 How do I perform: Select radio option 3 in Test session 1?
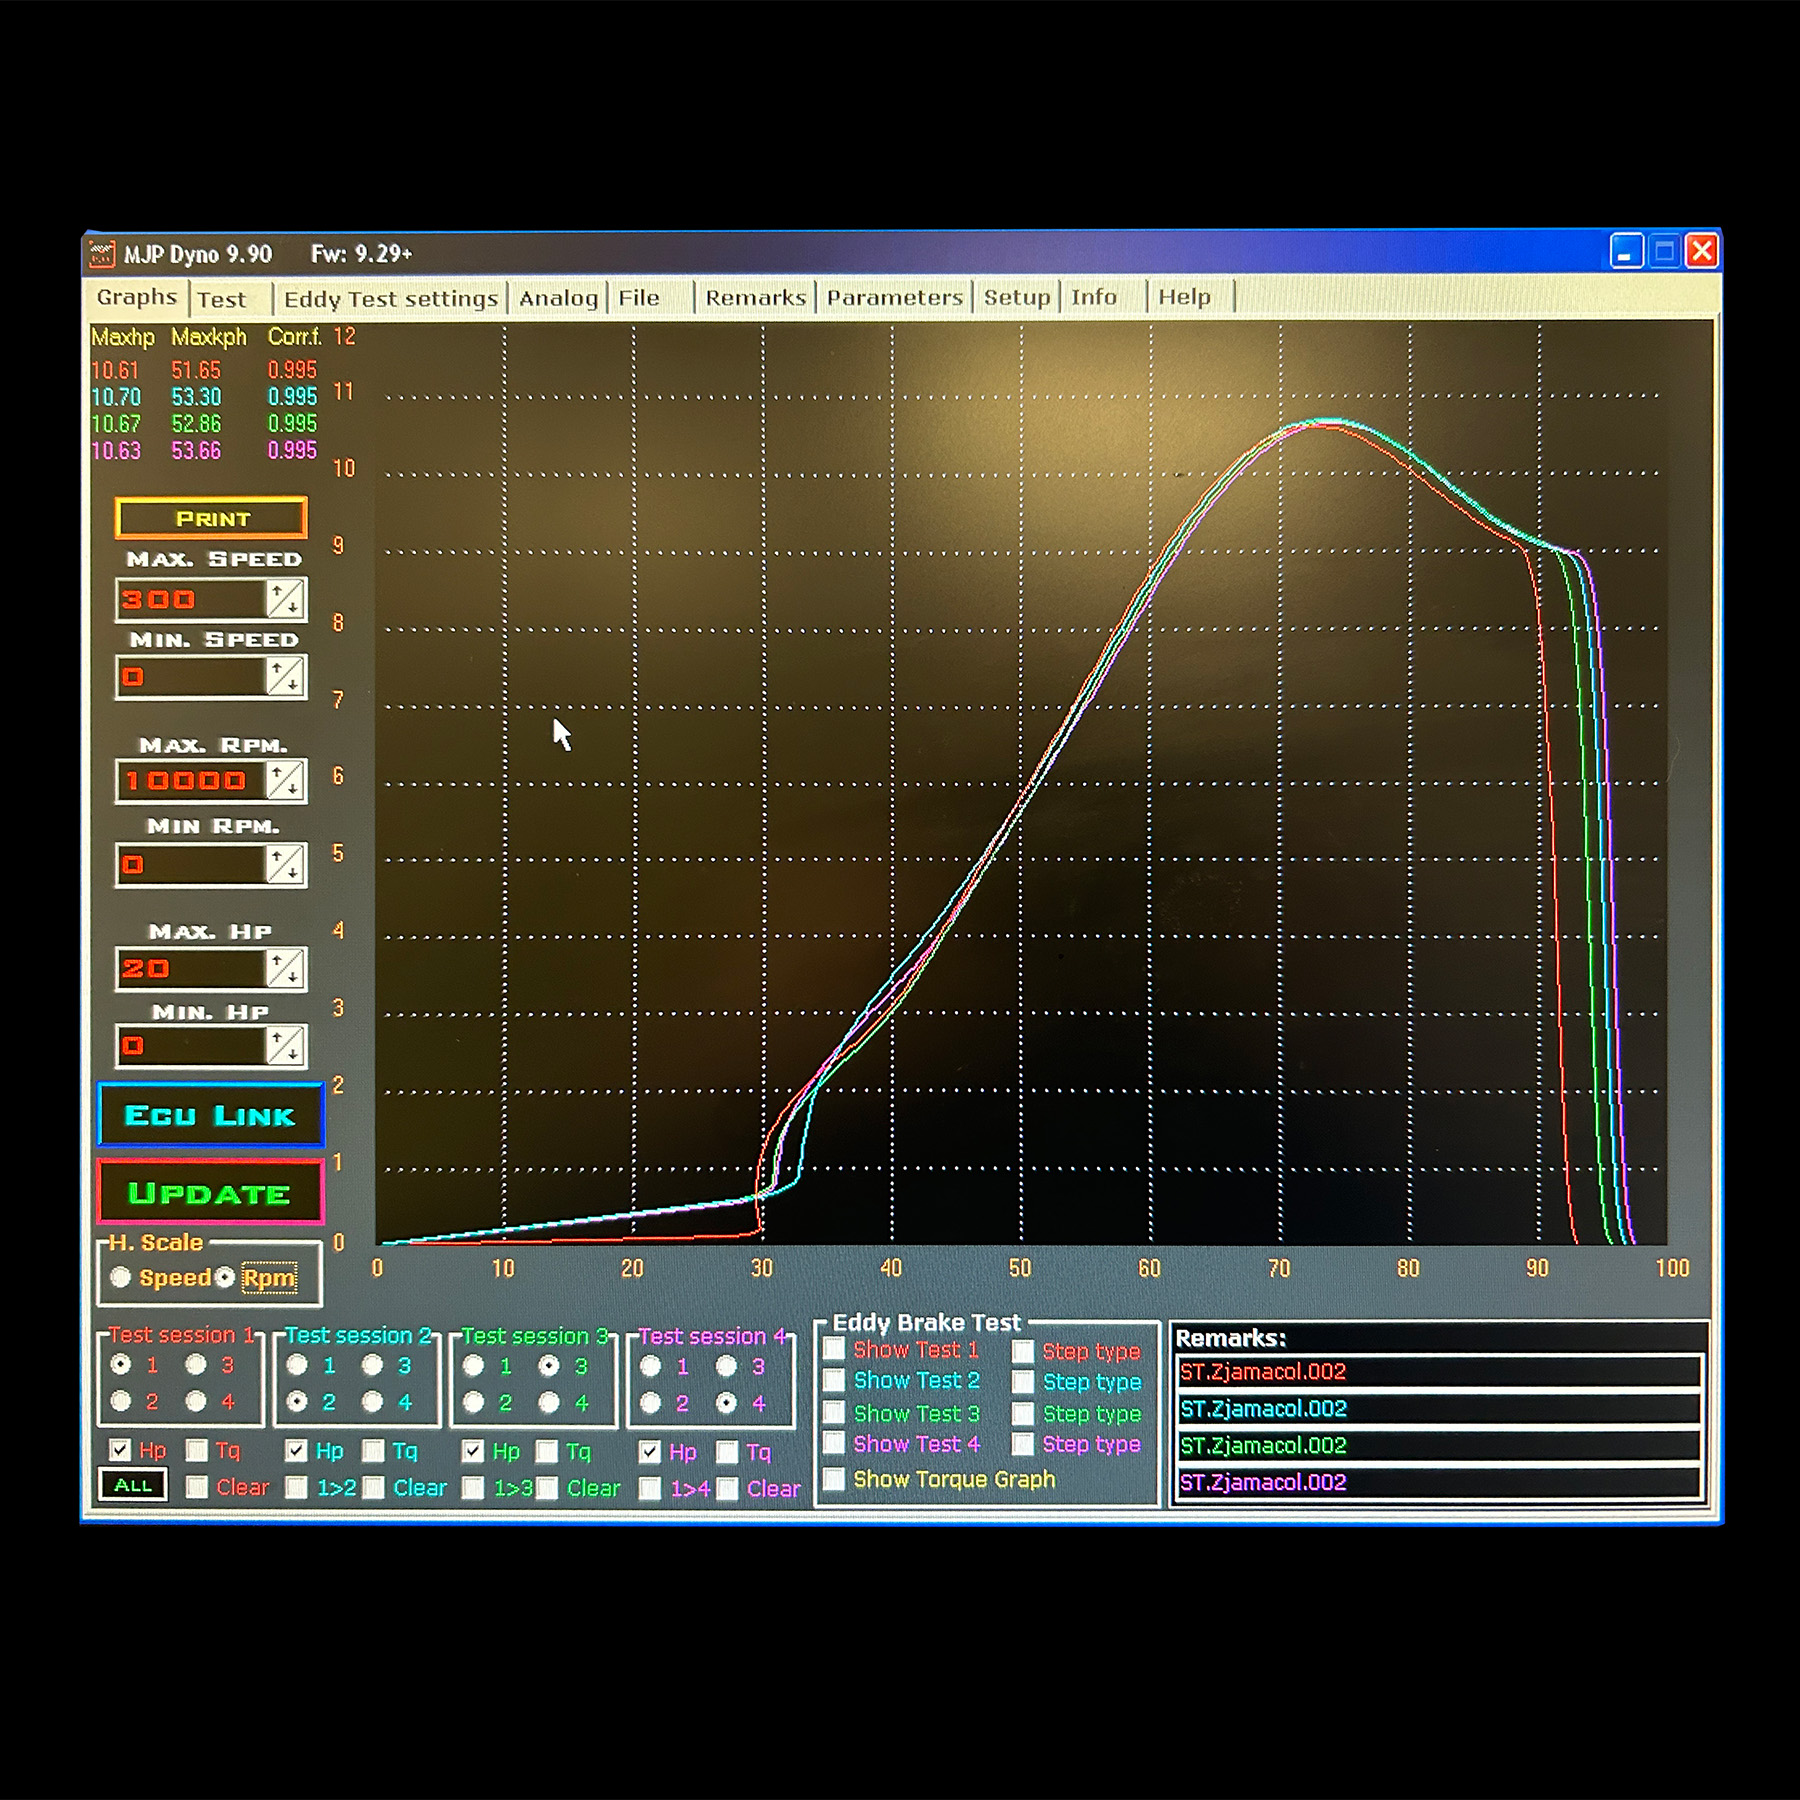coord(196,1364)
